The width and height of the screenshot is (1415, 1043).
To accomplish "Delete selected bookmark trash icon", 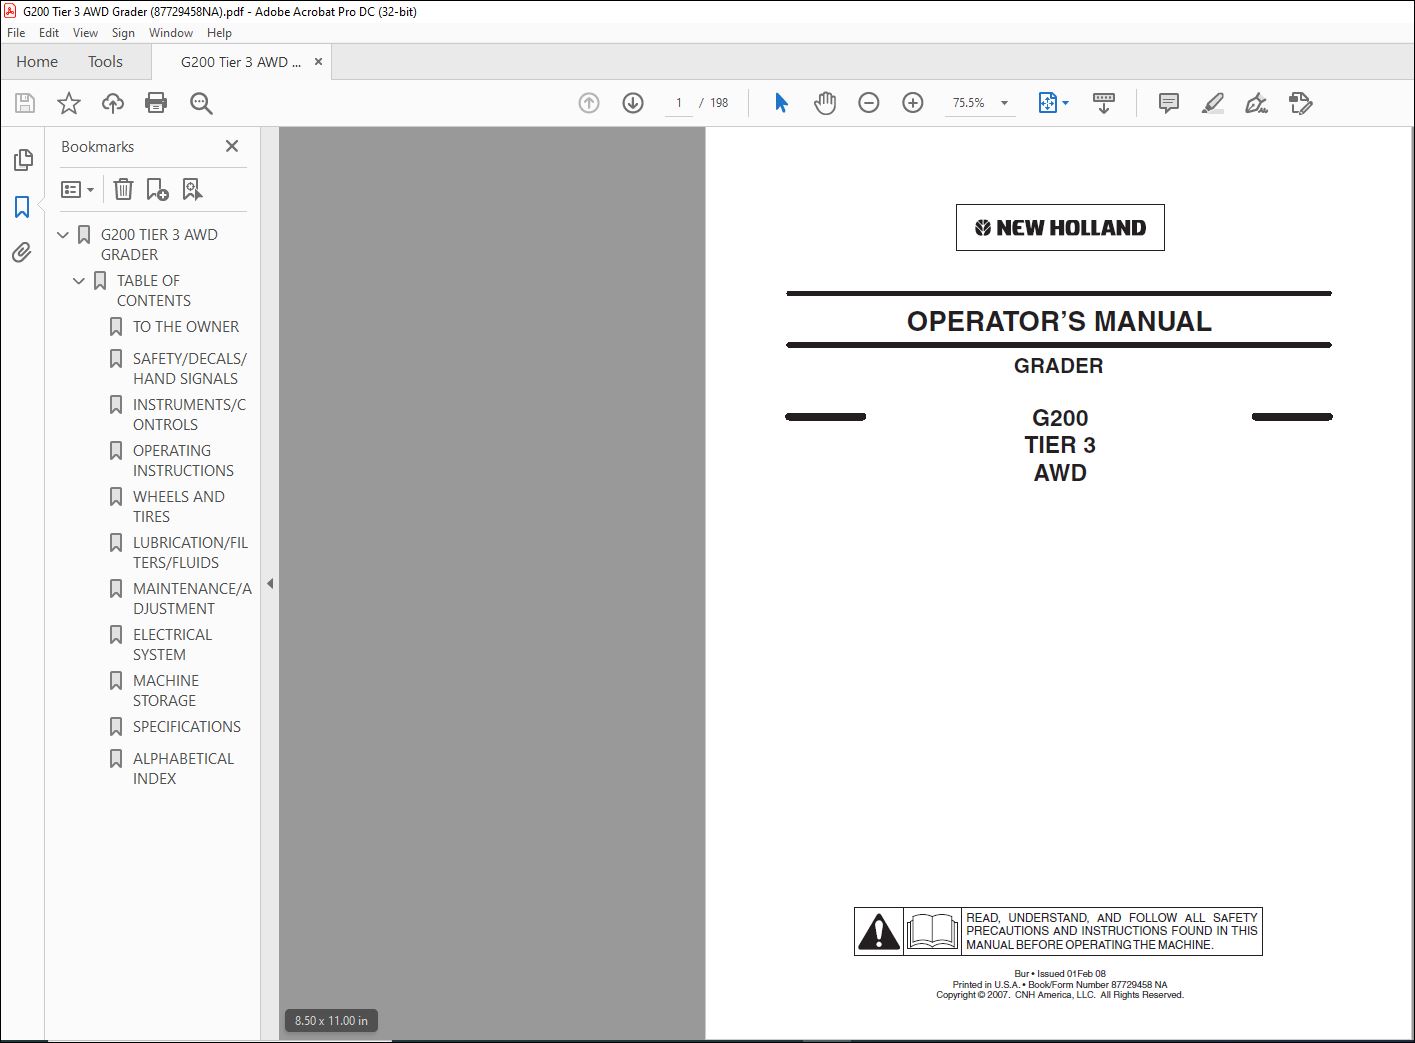I will point(123,189).
